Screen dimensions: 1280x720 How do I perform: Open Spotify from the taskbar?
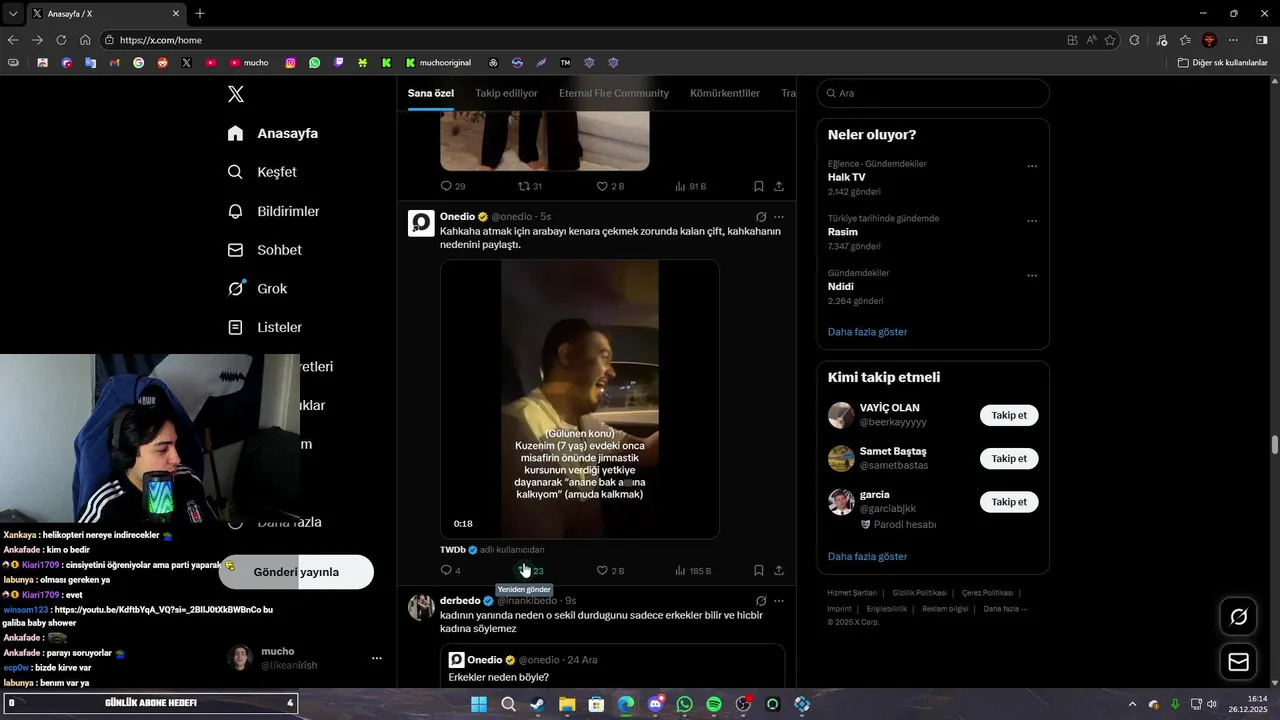[x=714, y=704]
